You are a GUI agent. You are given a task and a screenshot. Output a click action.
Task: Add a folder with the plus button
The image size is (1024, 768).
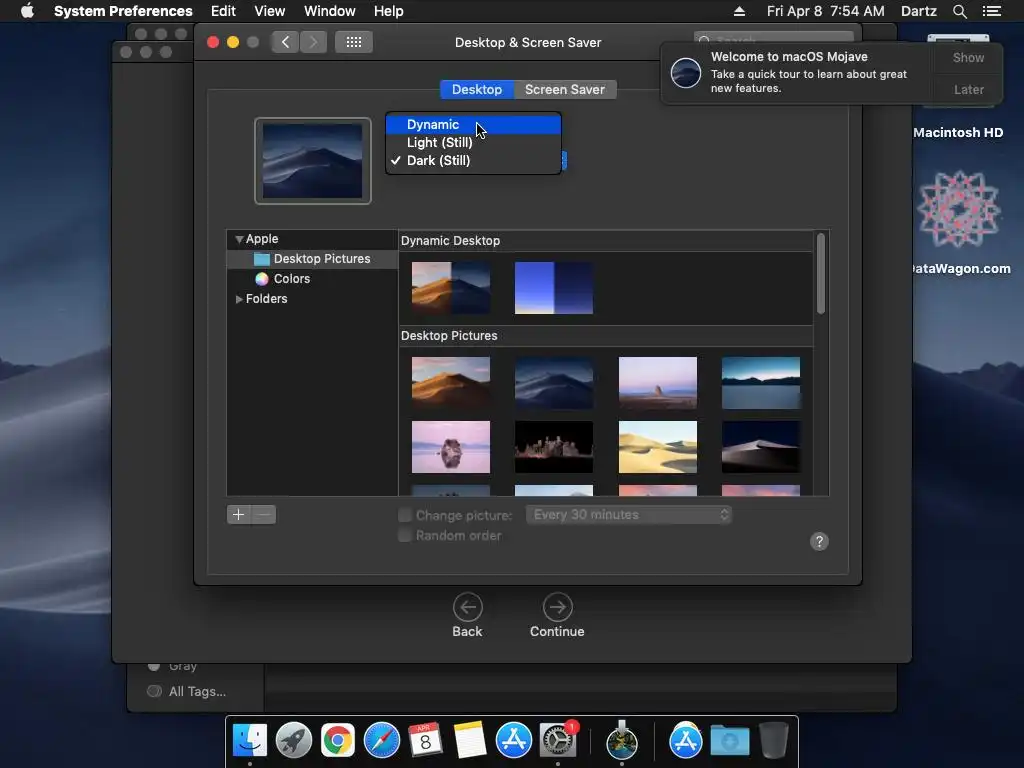[239, 515]
